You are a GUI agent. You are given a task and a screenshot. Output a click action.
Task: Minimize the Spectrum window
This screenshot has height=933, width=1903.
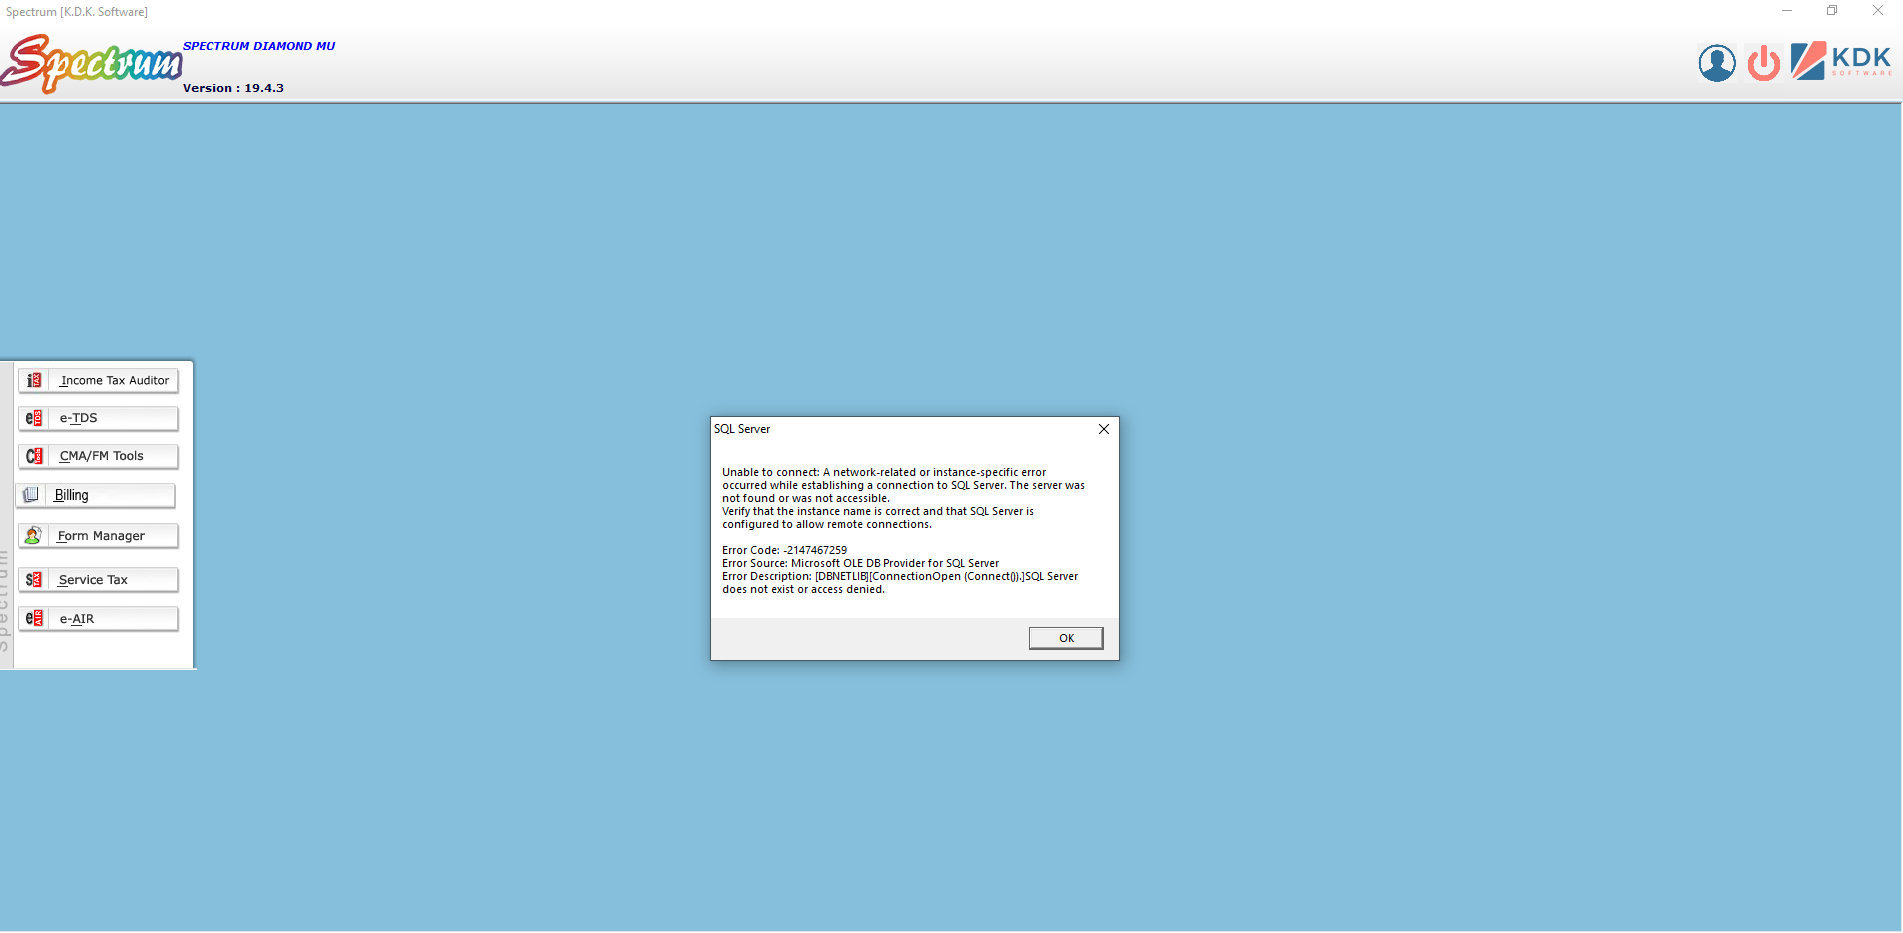1787,11
